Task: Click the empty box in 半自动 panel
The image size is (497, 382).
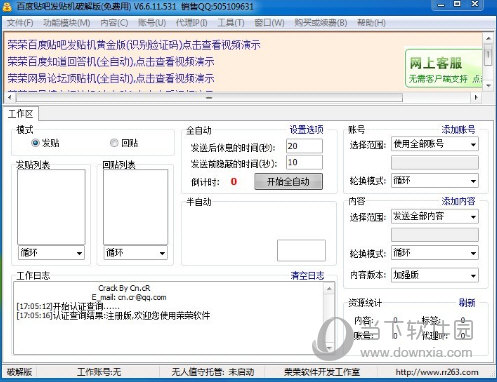Action: [301, 250]
